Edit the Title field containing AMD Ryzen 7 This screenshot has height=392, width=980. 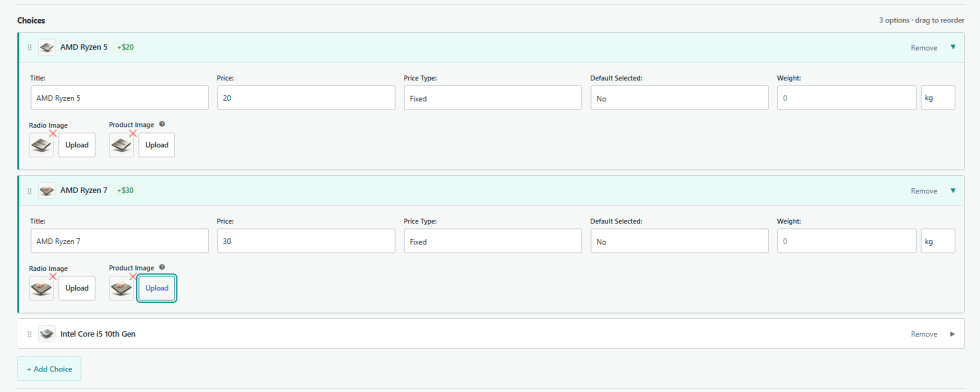[119, 241]
